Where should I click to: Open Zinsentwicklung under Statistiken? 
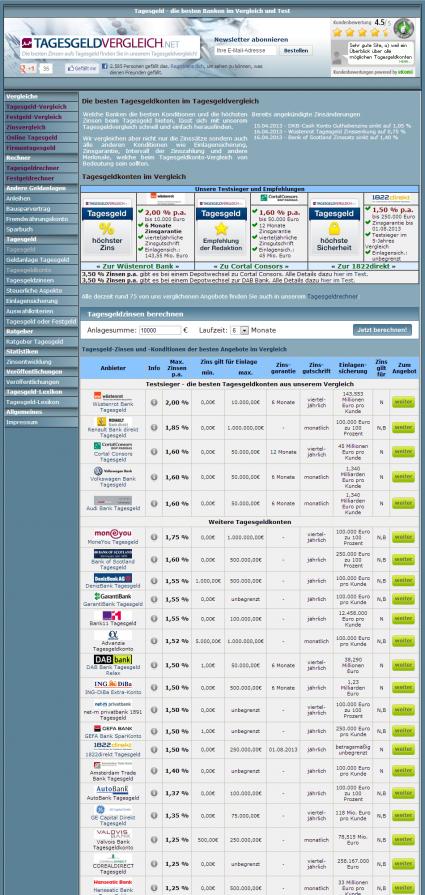point(29,362)
